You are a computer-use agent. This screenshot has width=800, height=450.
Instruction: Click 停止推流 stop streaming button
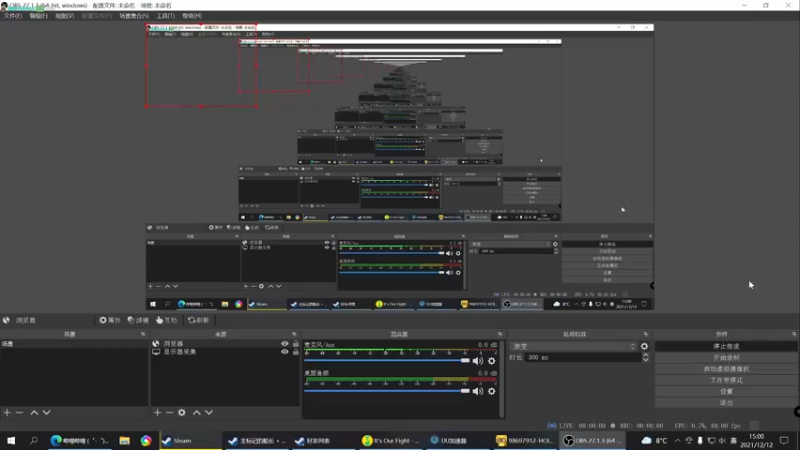pos(726,346)
